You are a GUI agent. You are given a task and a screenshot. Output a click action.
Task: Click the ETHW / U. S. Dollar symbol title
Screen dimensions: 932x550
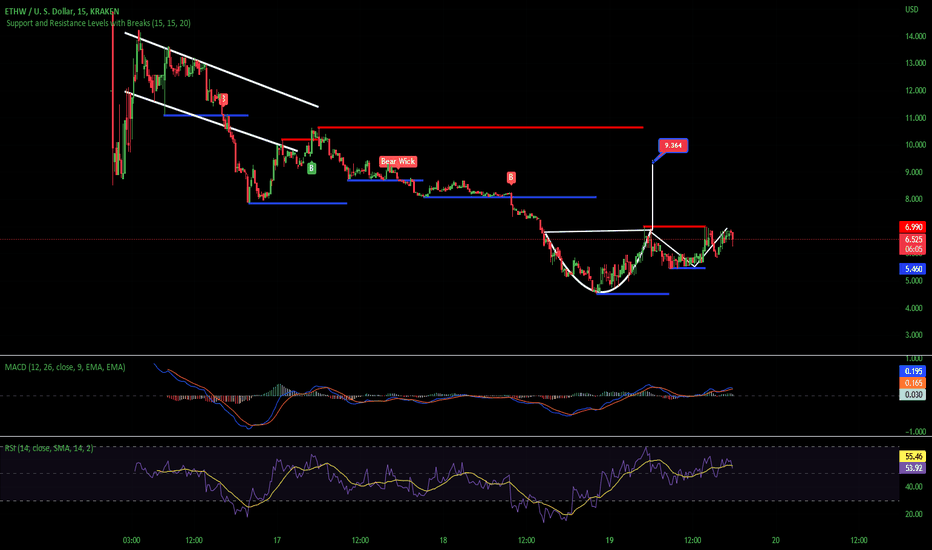62,11
